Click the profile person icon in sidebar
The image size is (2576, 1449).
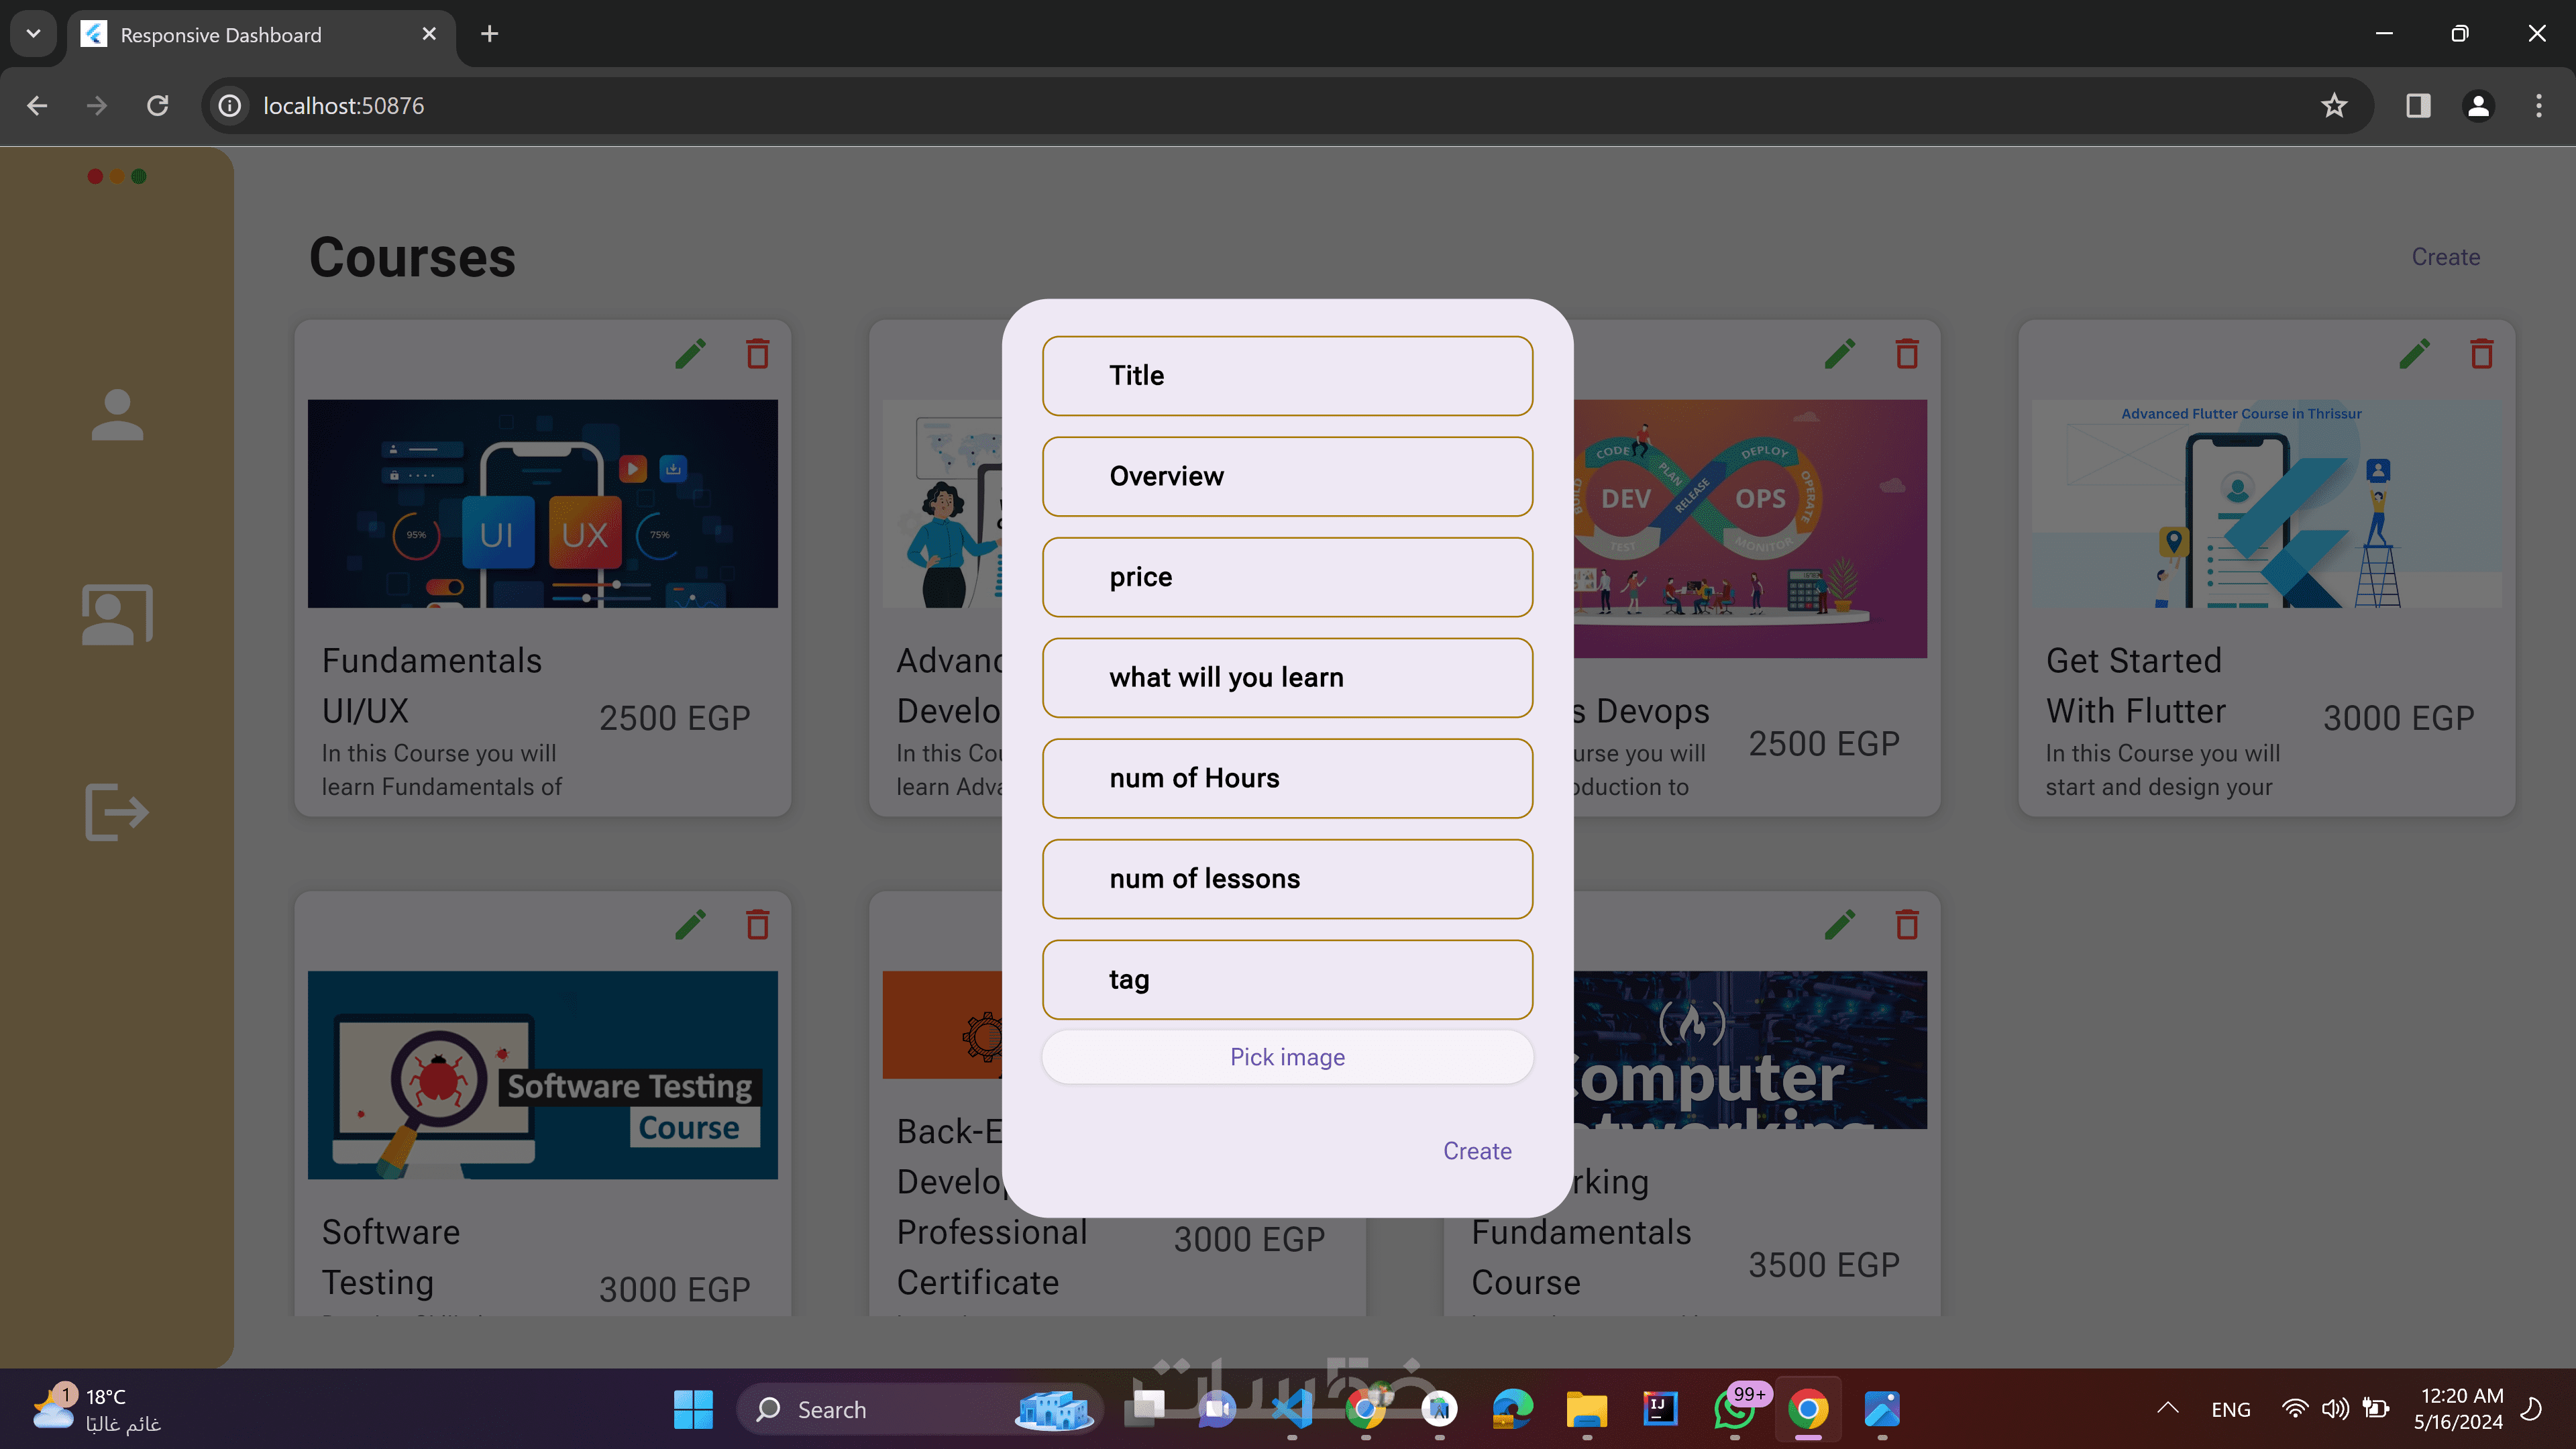(x=117, y=414)
